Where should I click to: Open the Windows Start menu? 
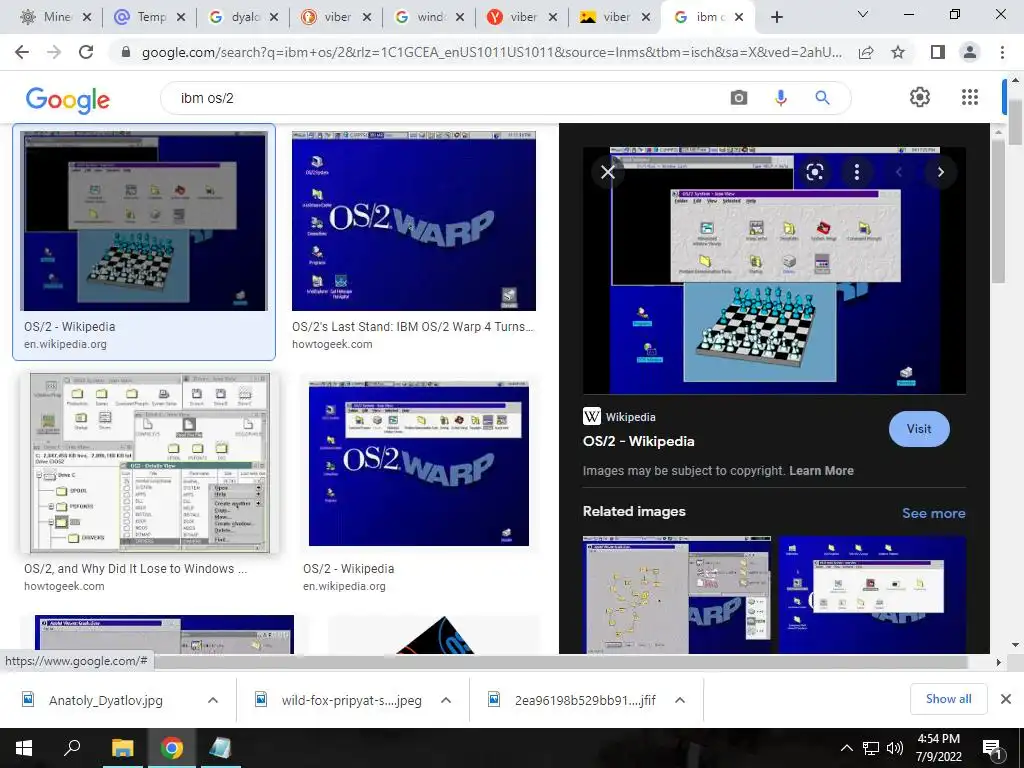(x=24, y=748)
